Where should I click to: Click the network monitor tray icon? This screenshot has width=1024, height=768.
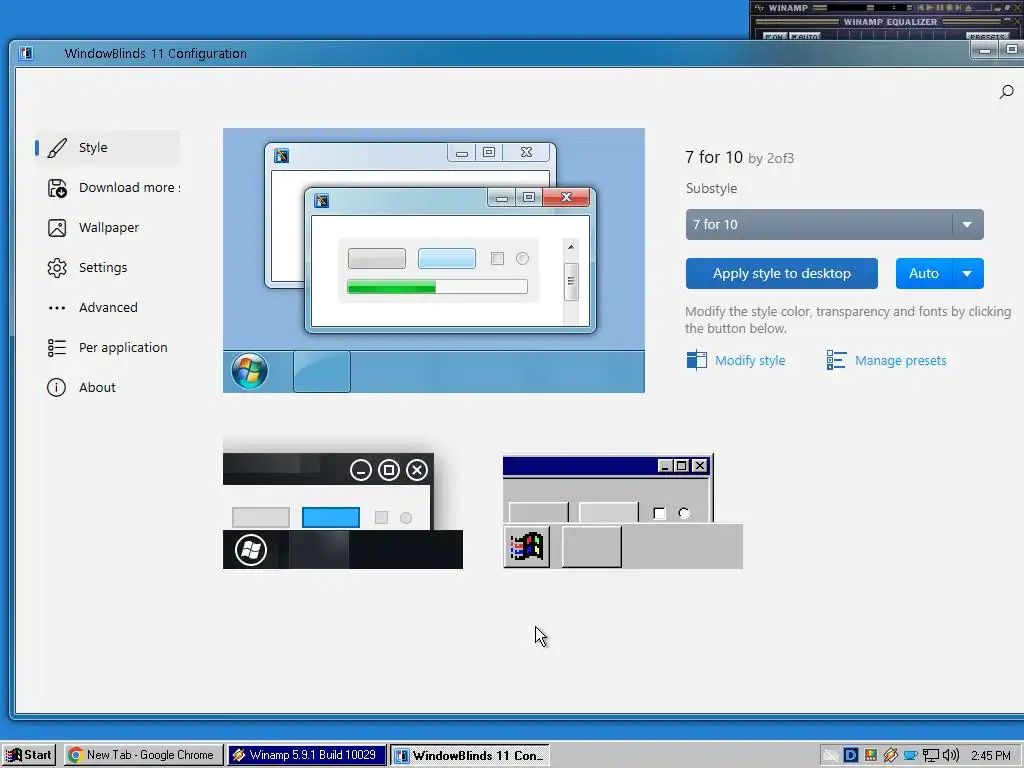tap(931, 756)
